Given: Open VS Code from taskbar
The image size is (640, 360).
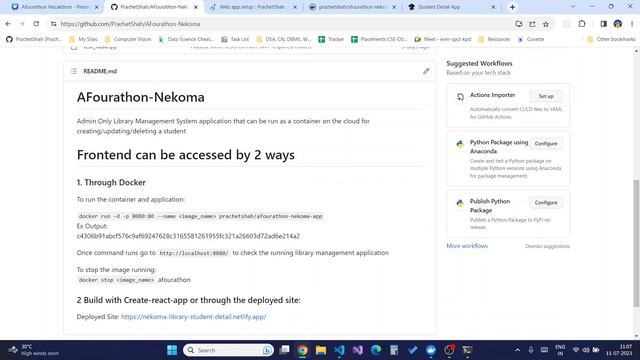Looking at the screenshot, I should click(x=339, y=350).
